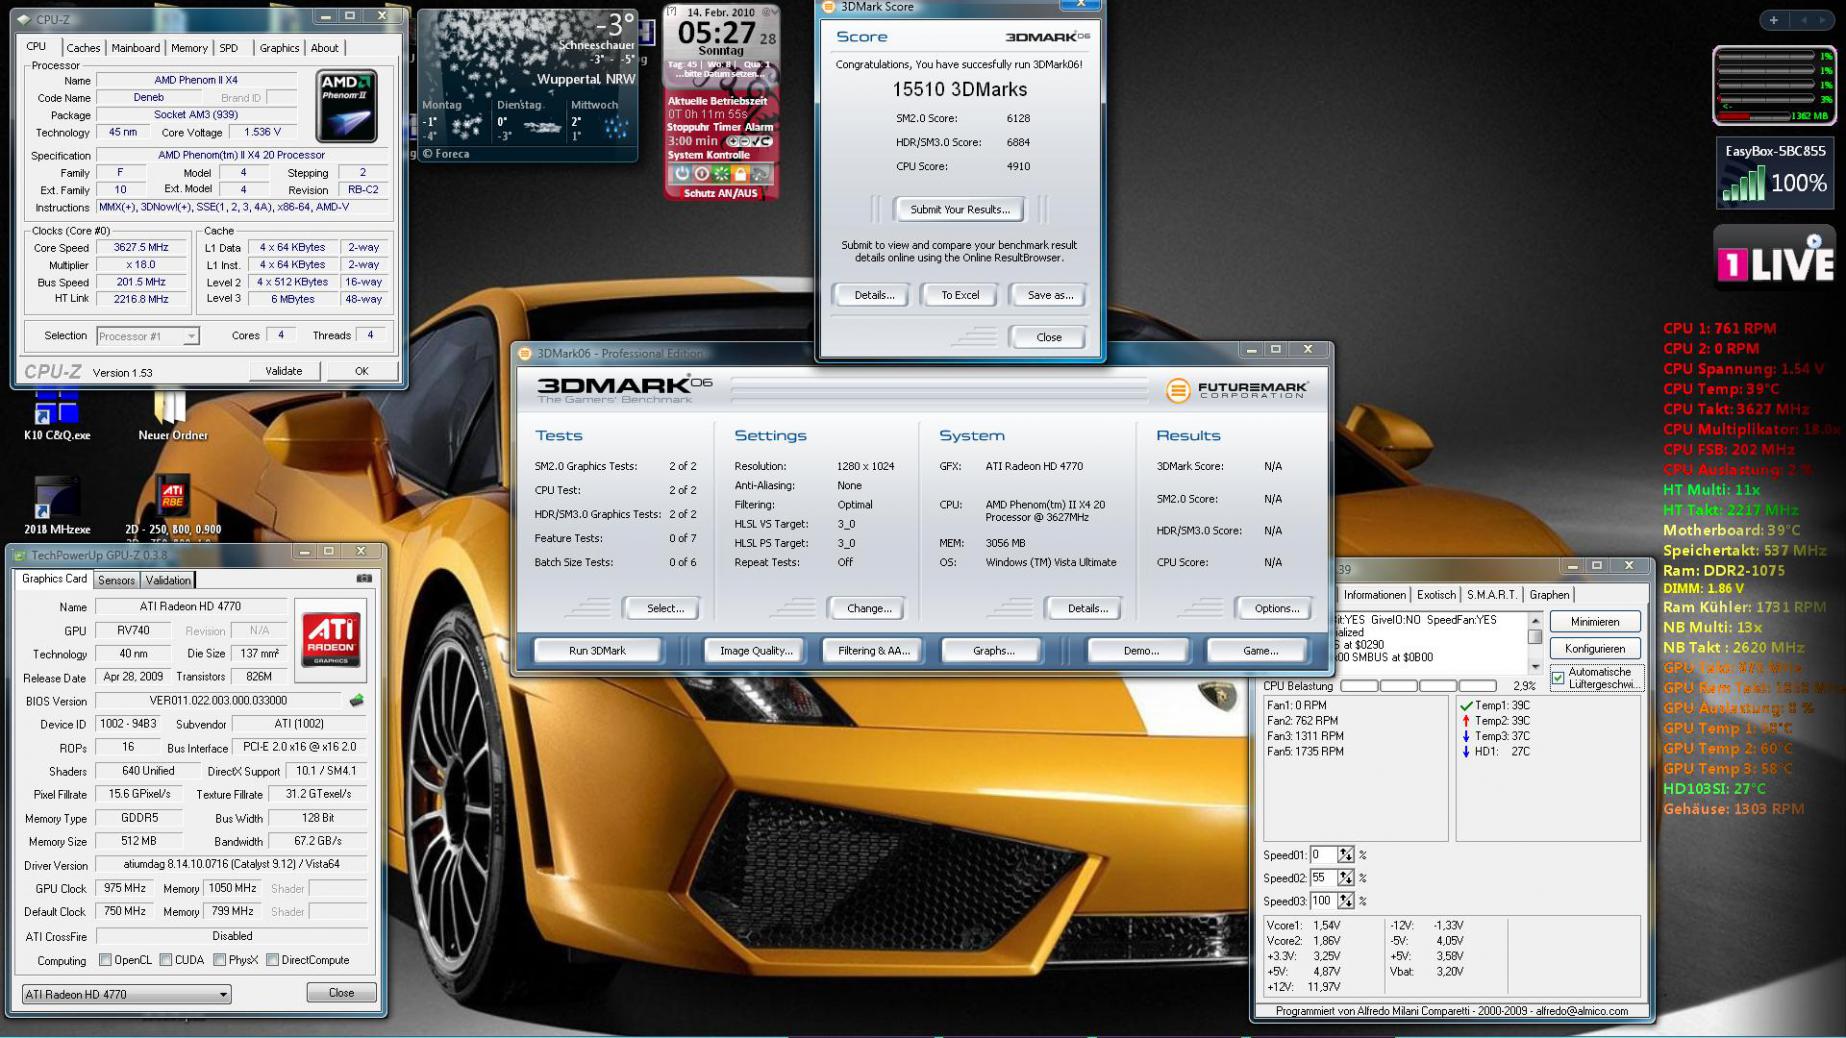Click the AMD Phenom II logo in CPU-Z
The height and width of the screenshot is (1038, 1846).
pyautogui.click(x=346, y=106)
